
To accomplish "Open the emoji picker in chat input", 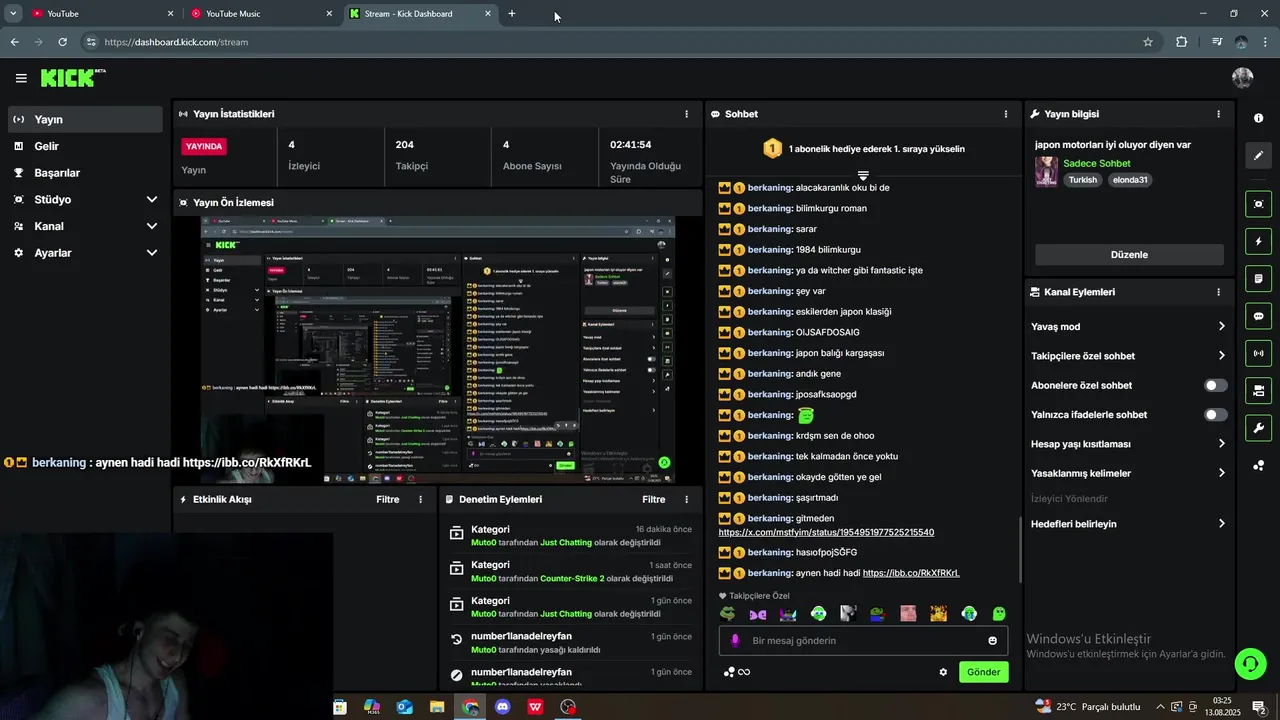I will tap(993, 641).
